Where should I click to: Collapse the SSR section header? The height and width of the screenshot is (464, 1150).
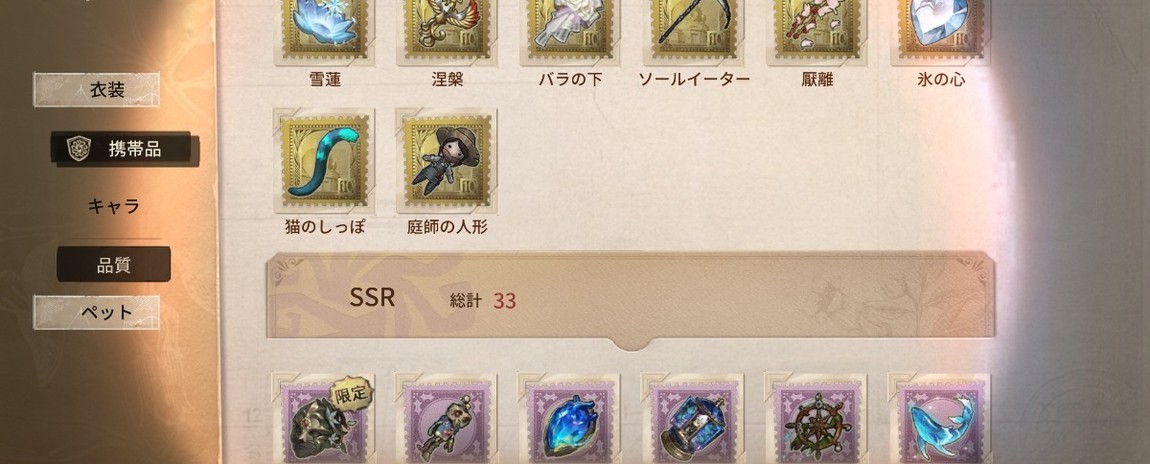point(631,298)
